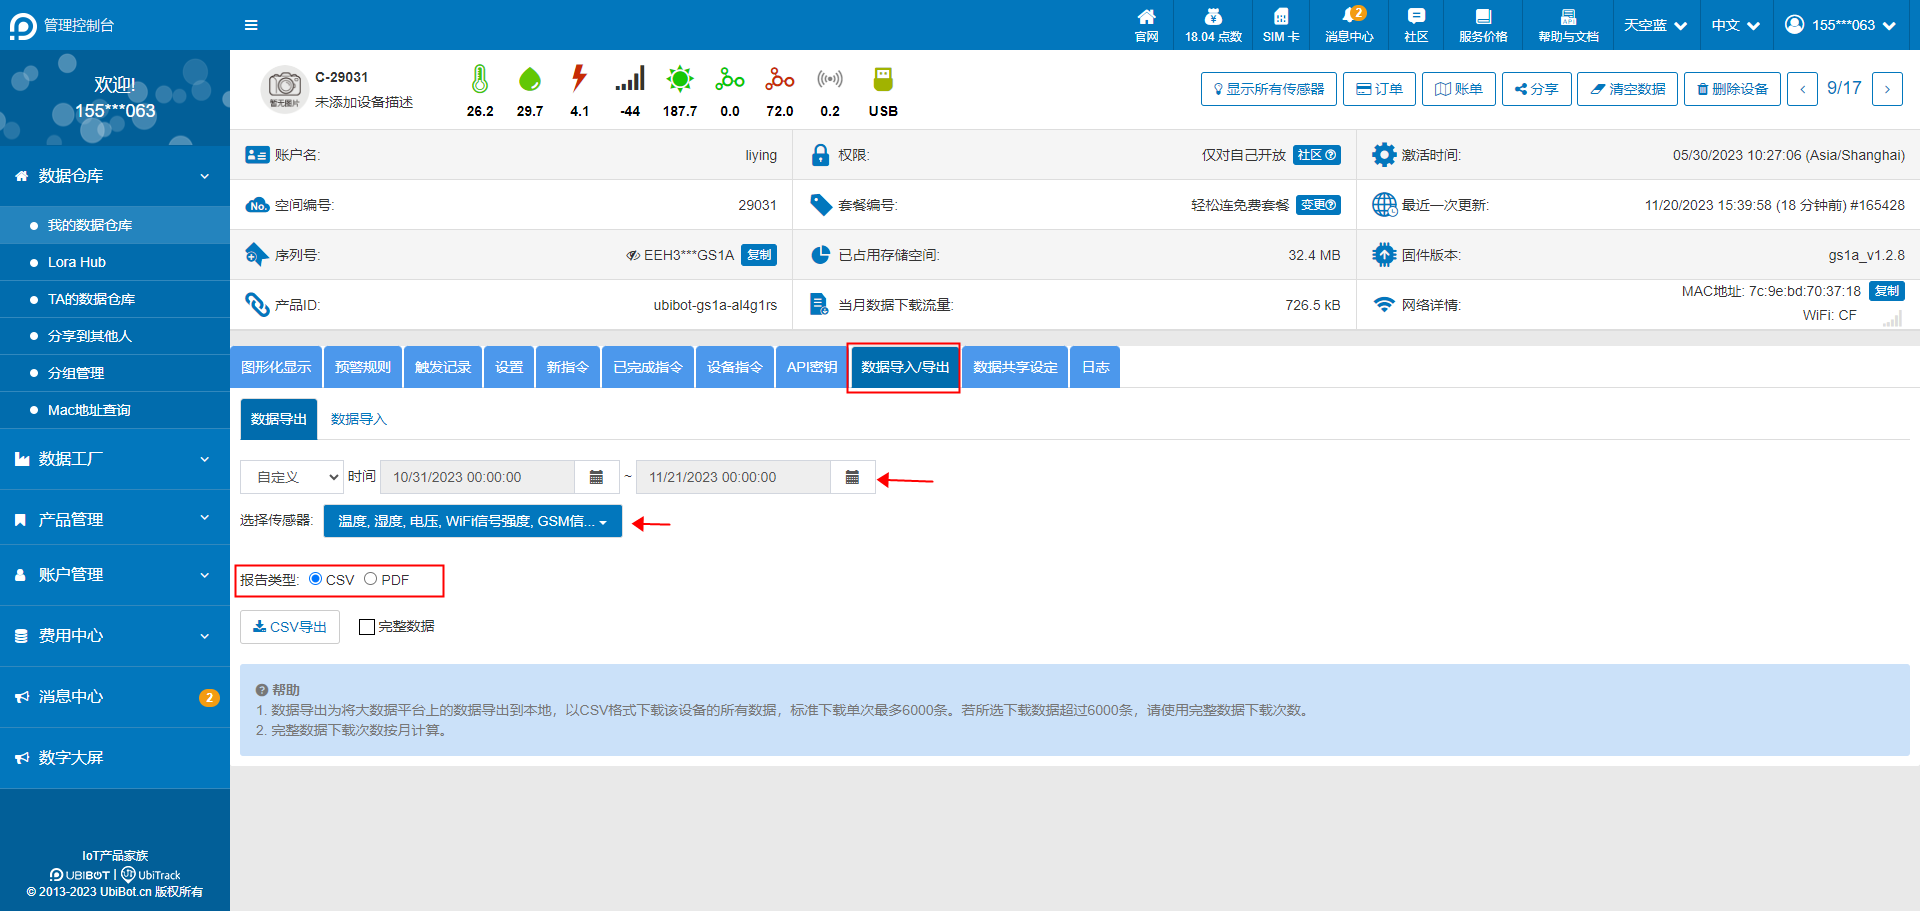Switch to 预警规则 tab
This screenshot has height=911, width=1920.
(x=363, y=367)
